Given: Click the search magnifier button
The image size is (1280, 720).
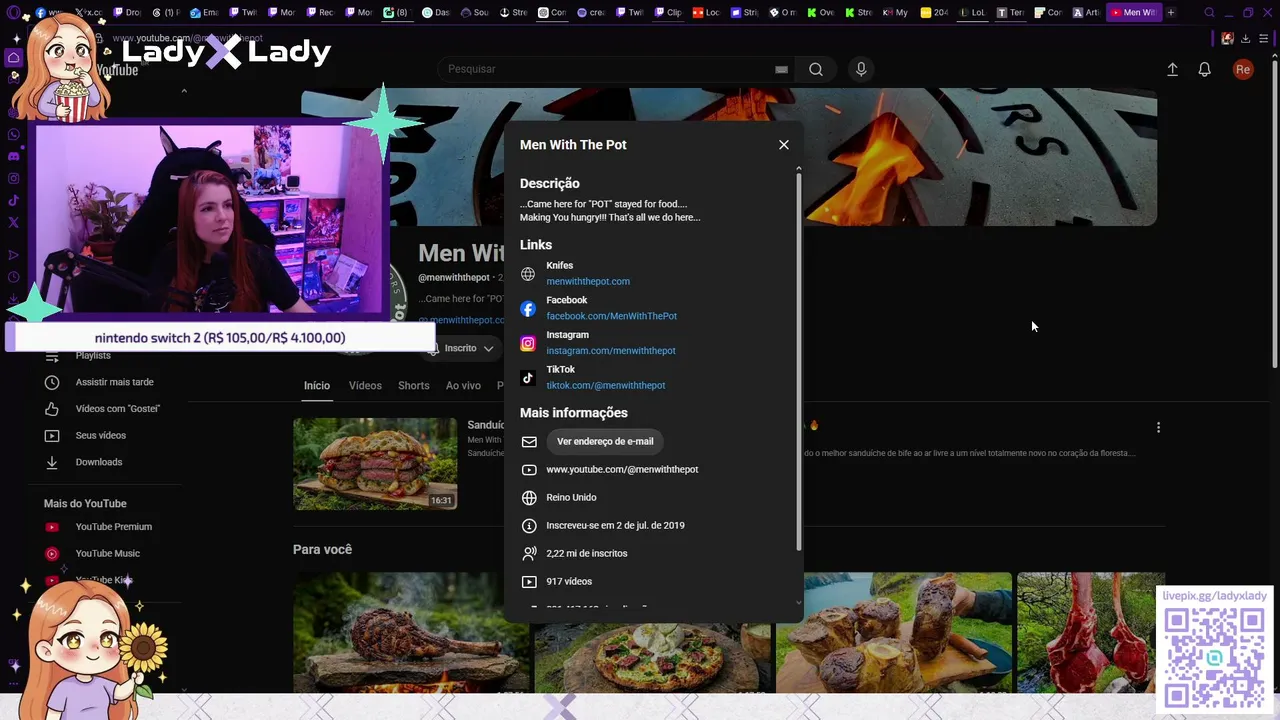Looking at the screenshot, I should pyautogui.click(x=816, y=69).
